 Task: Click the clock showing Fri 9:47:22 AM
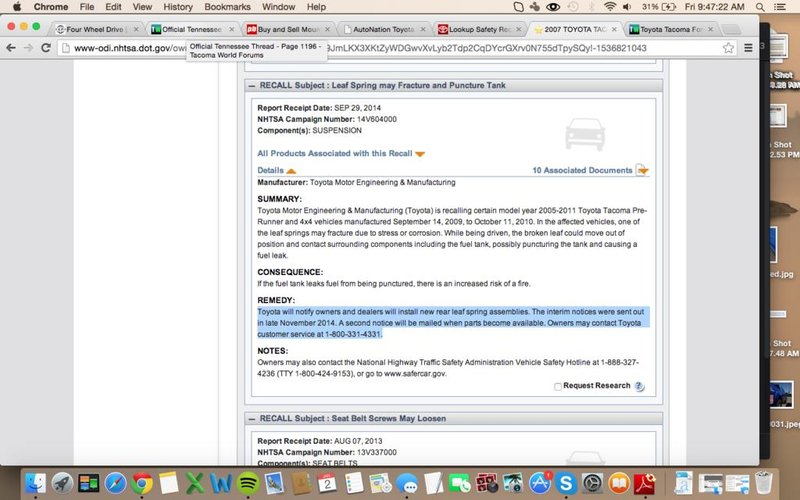(x=714, y=7)
